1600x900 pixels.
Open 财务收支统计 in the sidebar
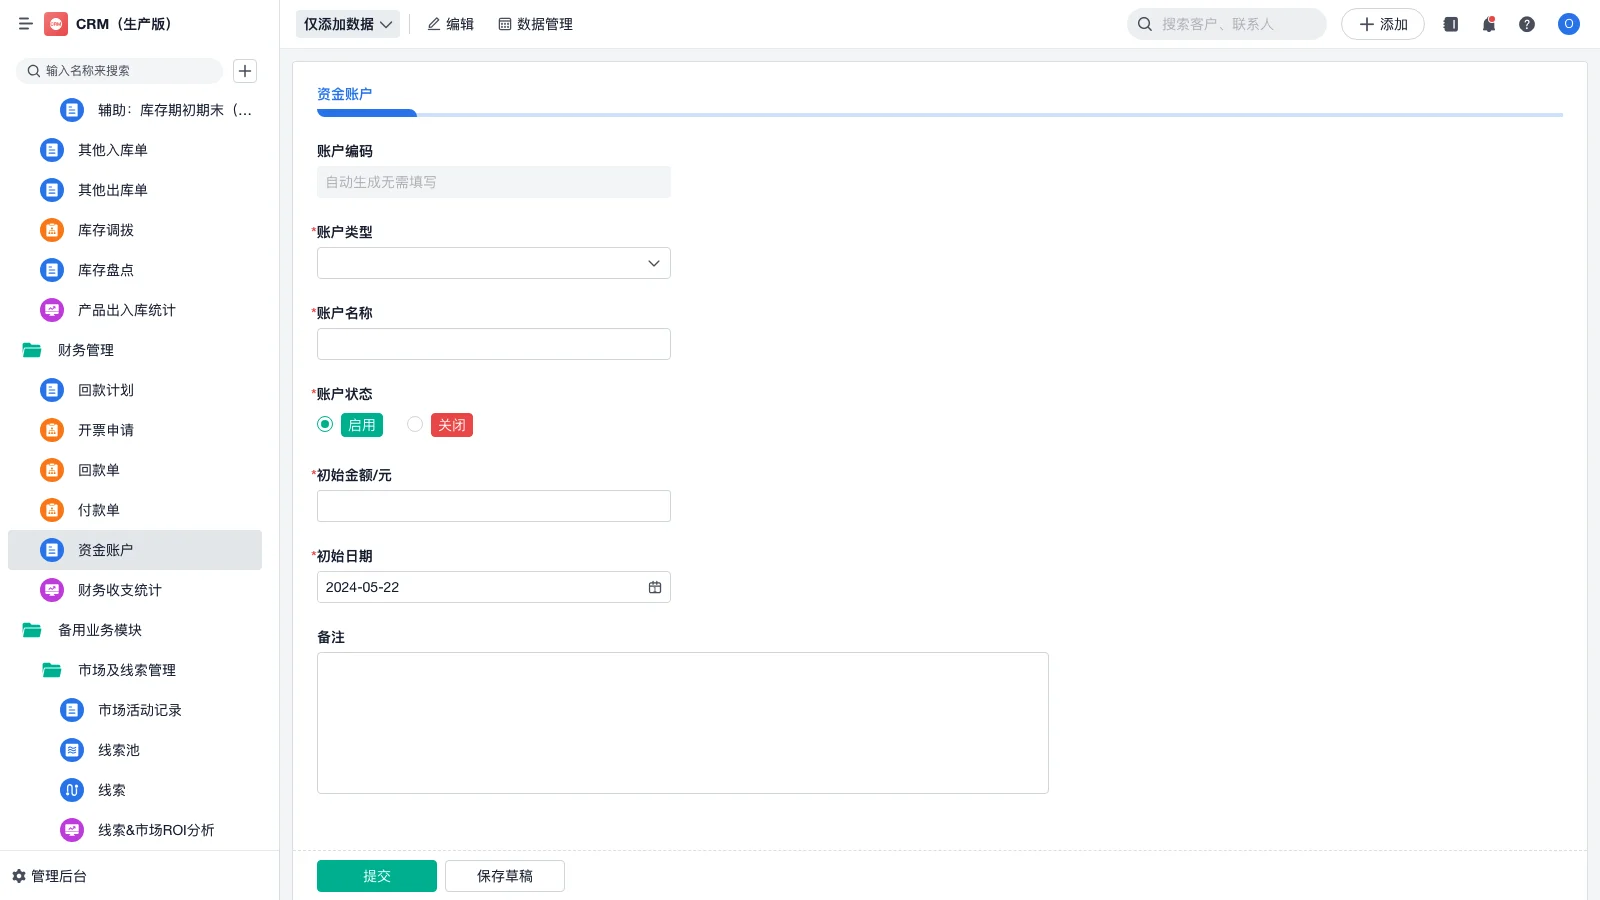coord(119,590)
